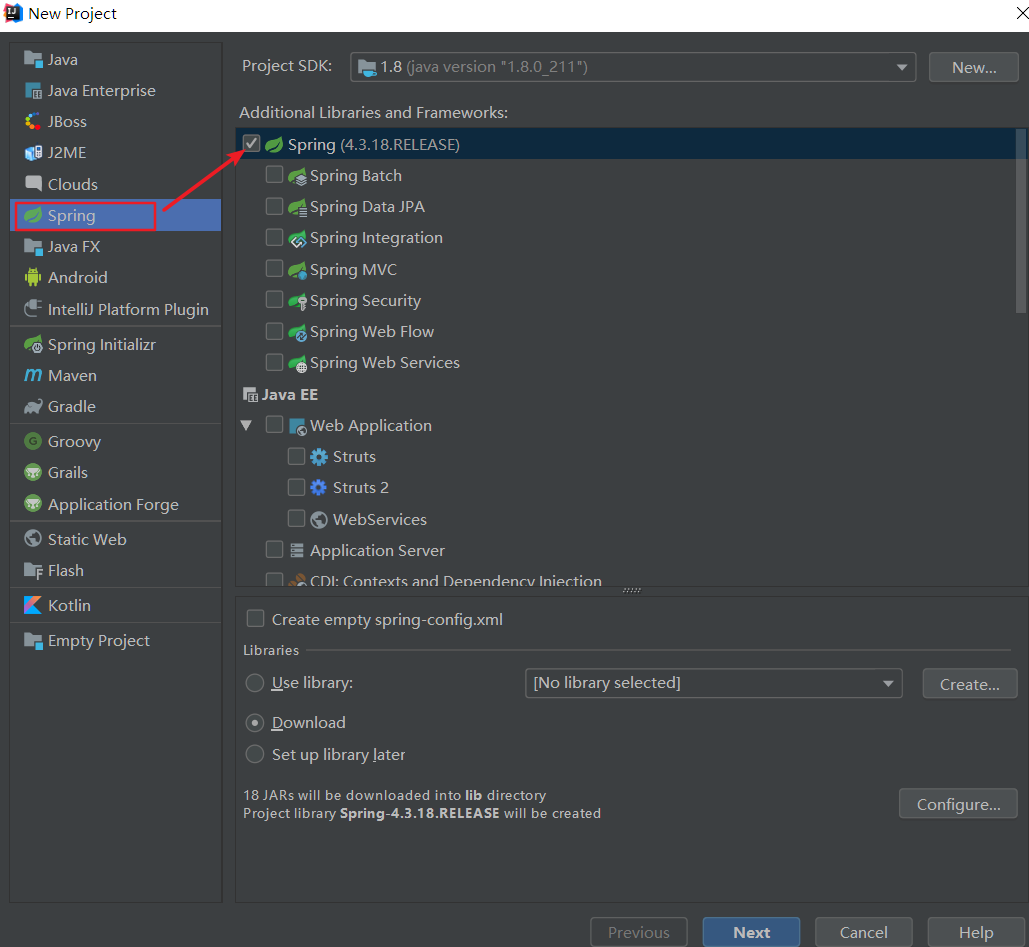Collapse the Web Application tree node
This screenshot has width=1029, height=947.
[247, 425]
